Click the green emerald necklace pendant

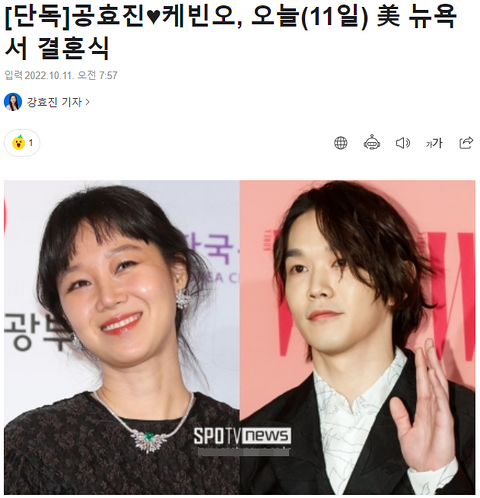[148, 437]
